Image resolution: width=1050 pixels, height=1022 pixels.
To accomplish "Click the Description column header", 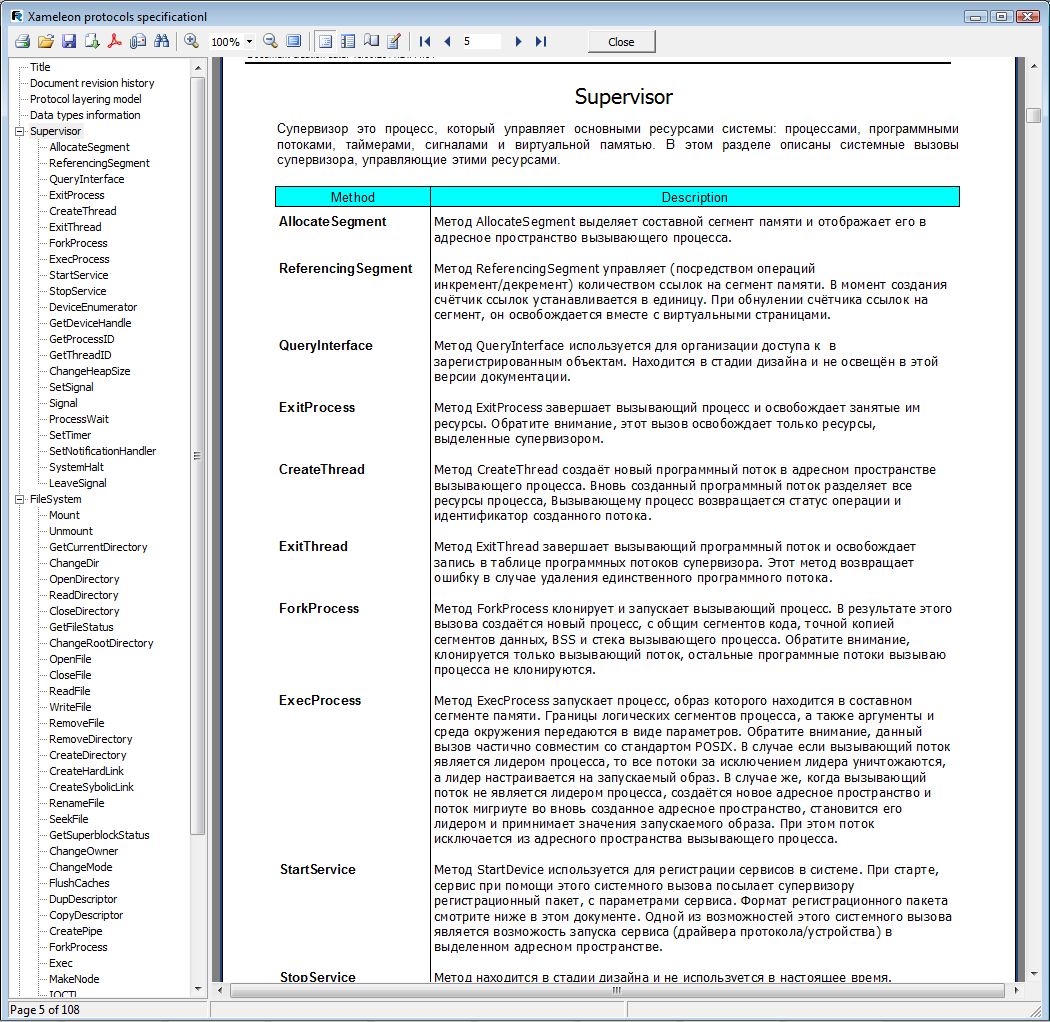I will 694,197.
